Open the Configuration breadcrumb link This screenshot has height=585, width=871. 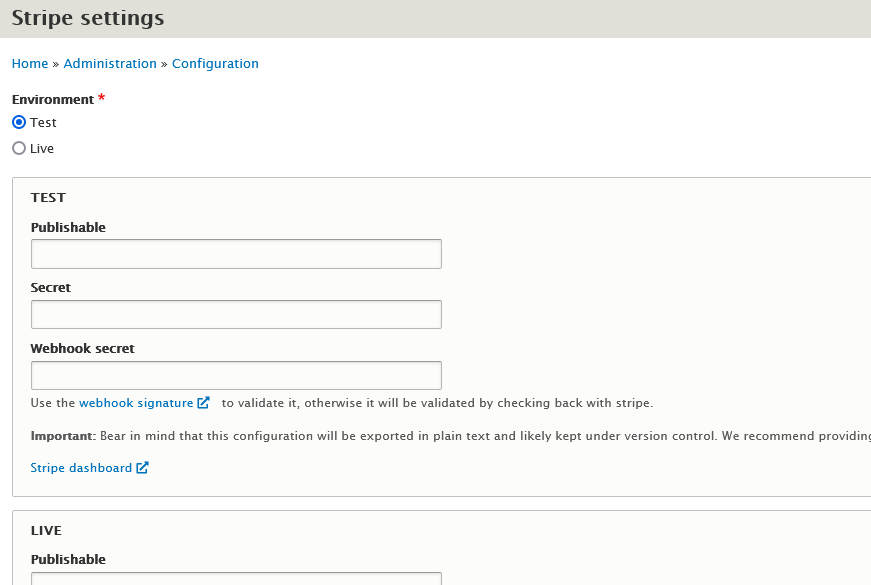[215, 63]
